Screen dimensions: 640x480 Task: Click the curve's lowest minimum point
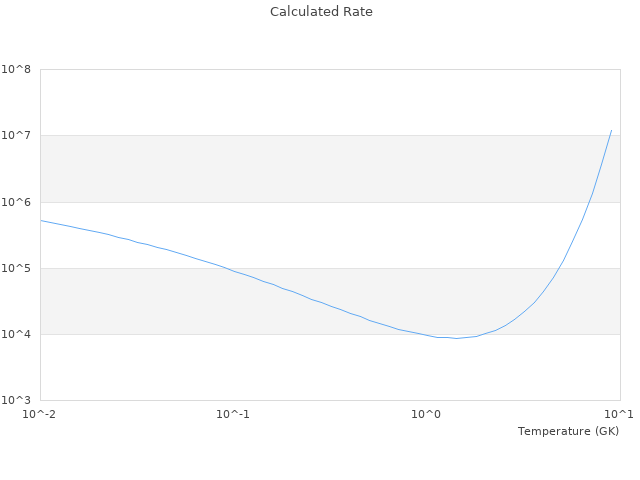pyautogui.click(x=456, y=338)
